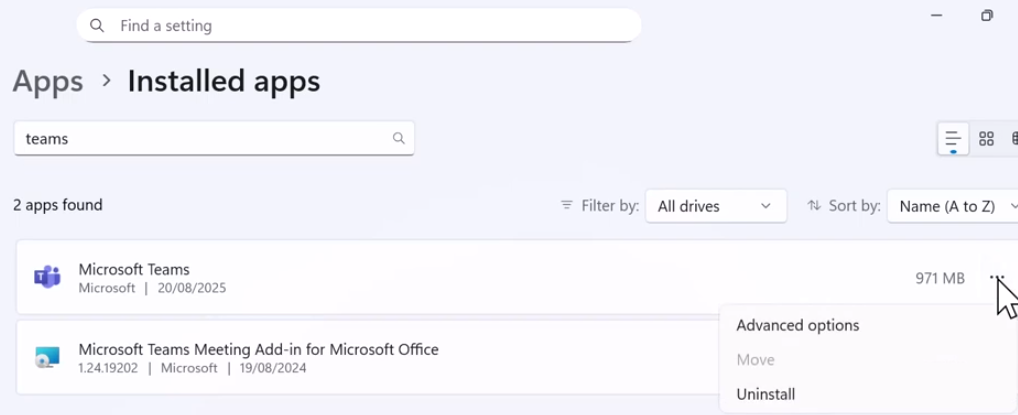
Task: Click the Microsoft Teams app icon
Action: coord(47,277)
